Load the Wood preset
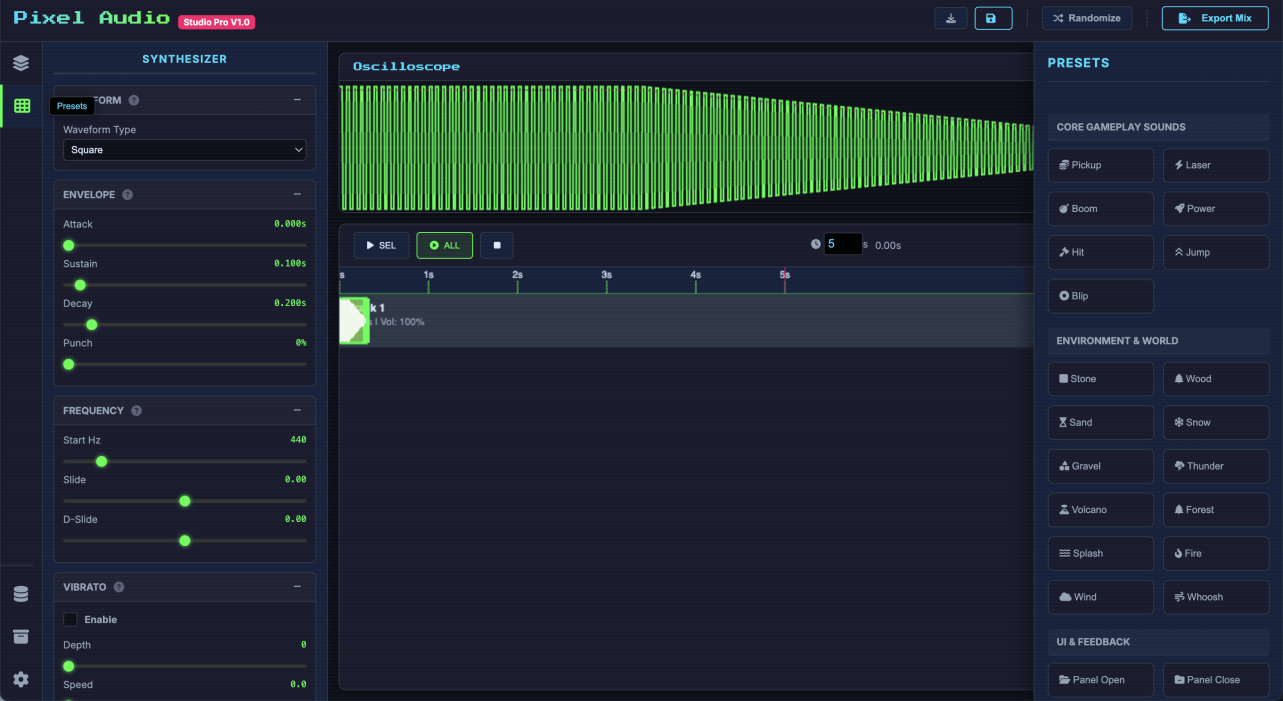 [x=1216, y=379]
